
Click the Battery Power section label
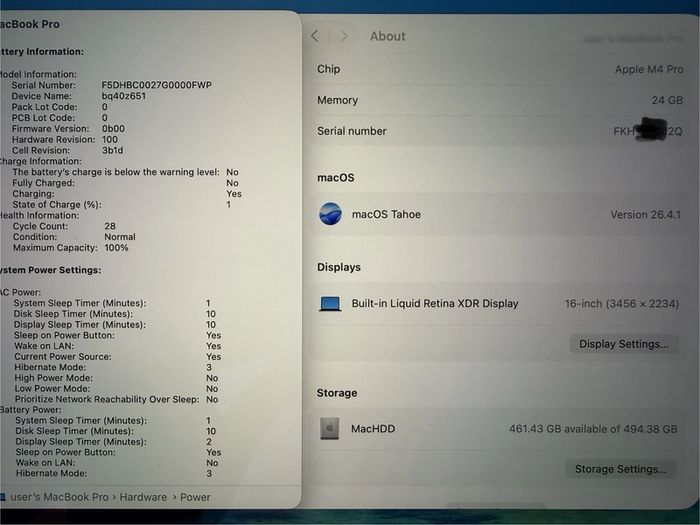pos(31,410)
